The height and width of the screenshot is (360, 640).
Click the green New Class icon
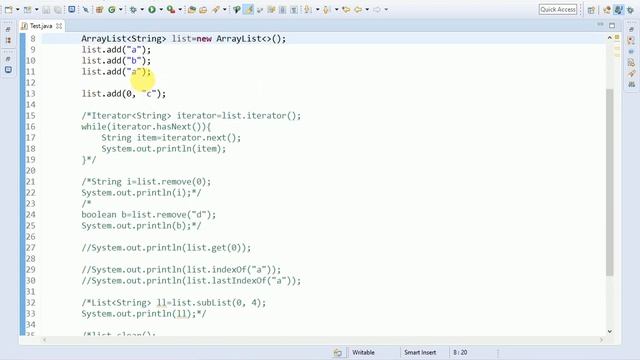[112, 9]
